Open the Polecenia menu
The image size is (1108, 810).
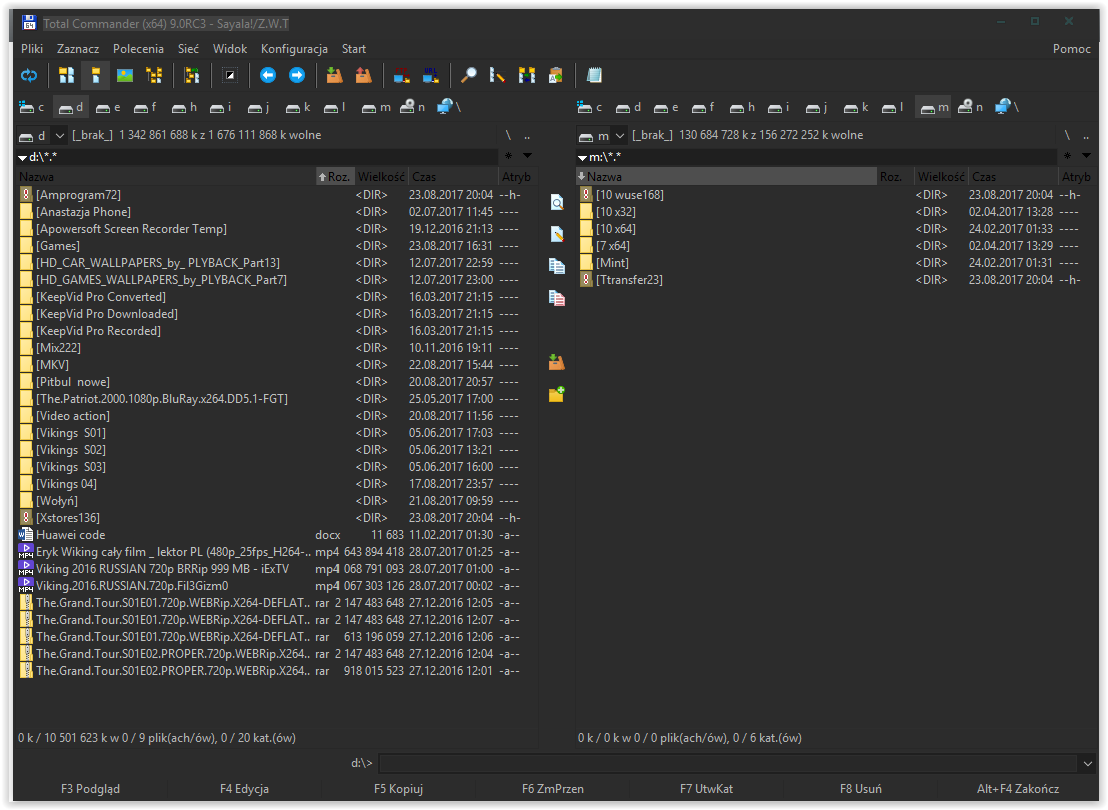point(138,49)
